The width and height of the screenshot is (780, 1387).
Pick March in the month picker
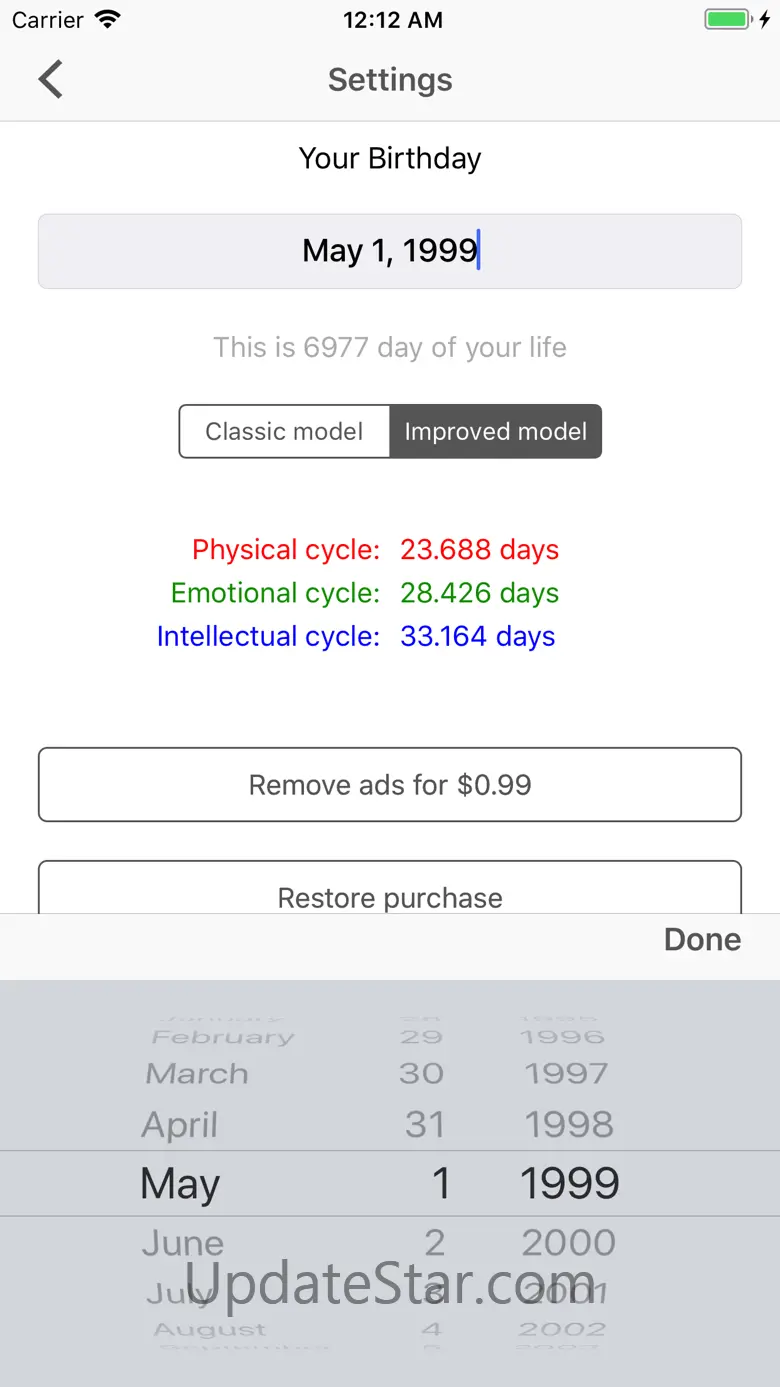tap(197, 1074)
